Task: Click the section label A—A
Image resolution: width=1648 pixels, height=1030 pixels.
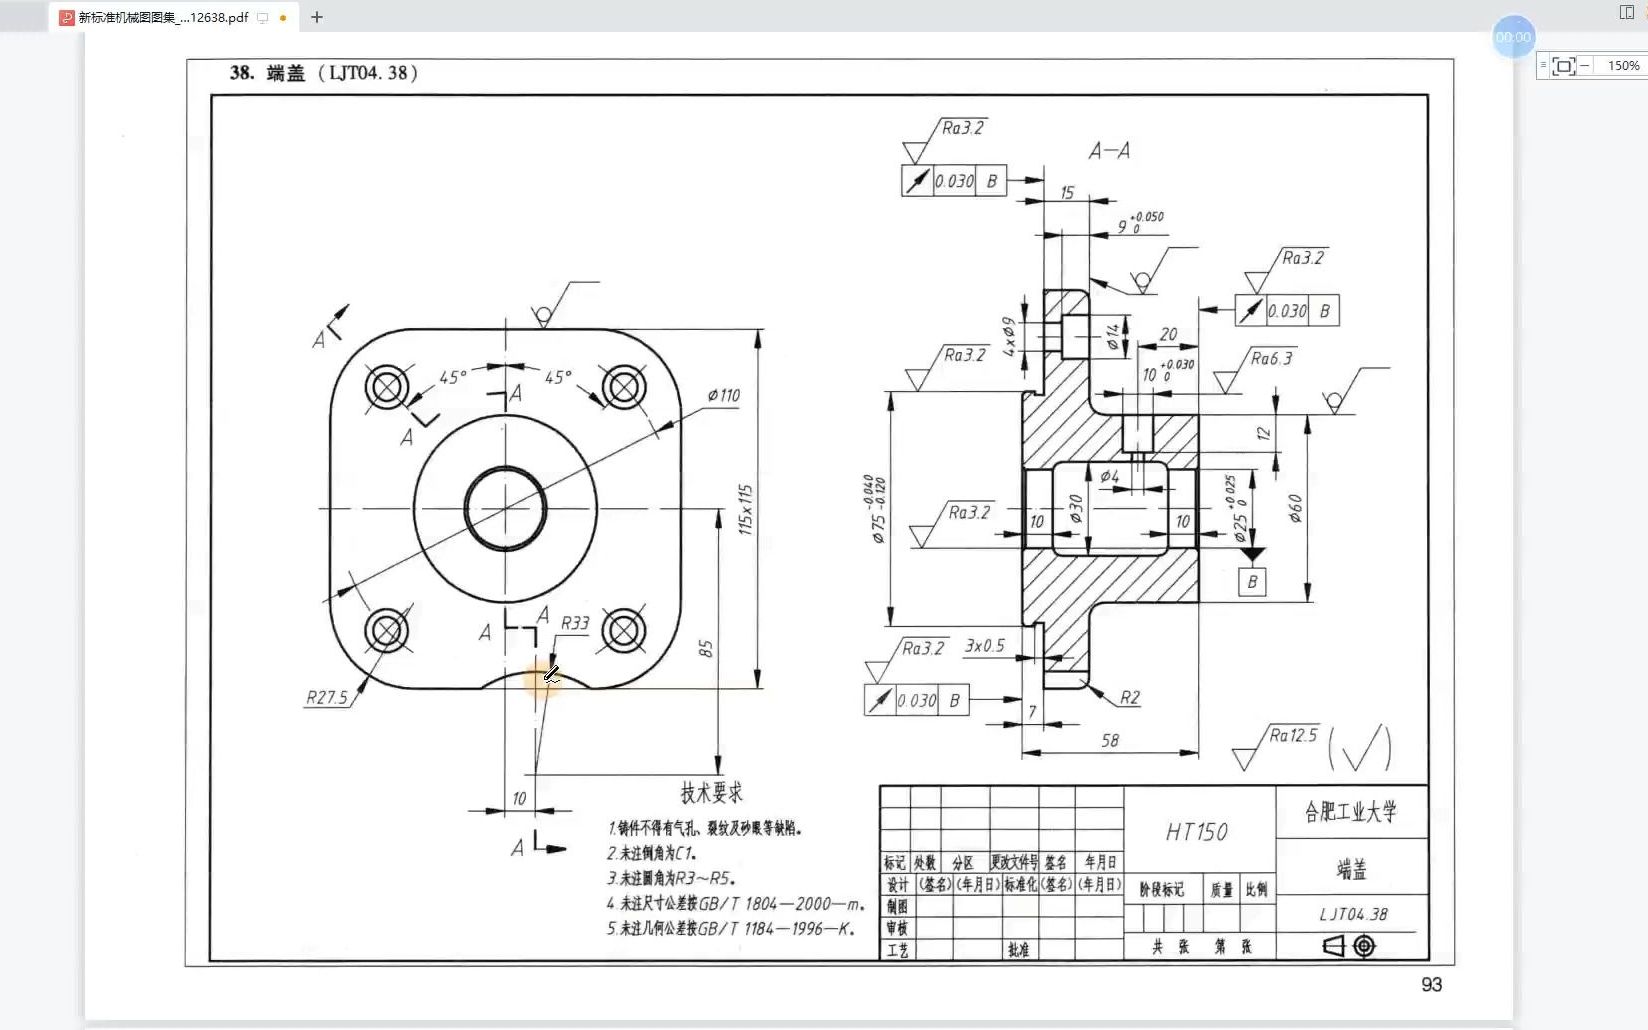Action: click(1109, 151)
